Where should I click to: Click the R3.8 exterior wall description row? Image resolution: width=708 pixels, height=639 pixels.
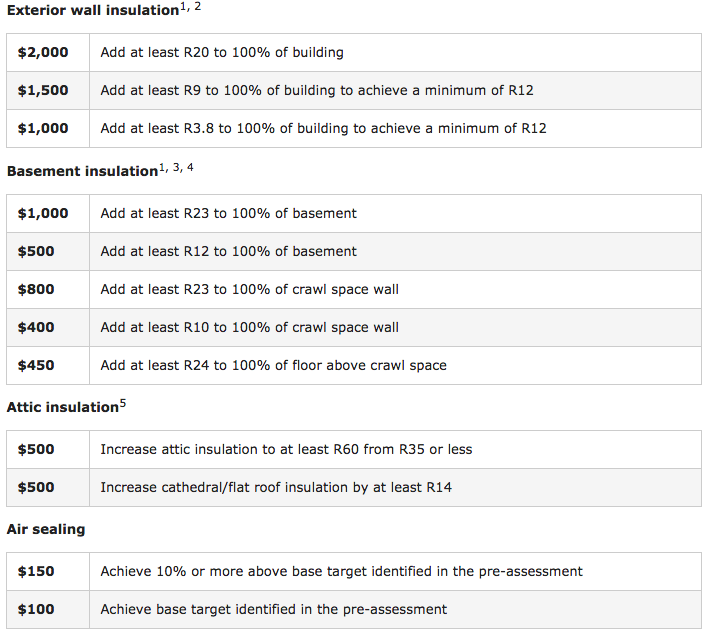pos(323,128)
